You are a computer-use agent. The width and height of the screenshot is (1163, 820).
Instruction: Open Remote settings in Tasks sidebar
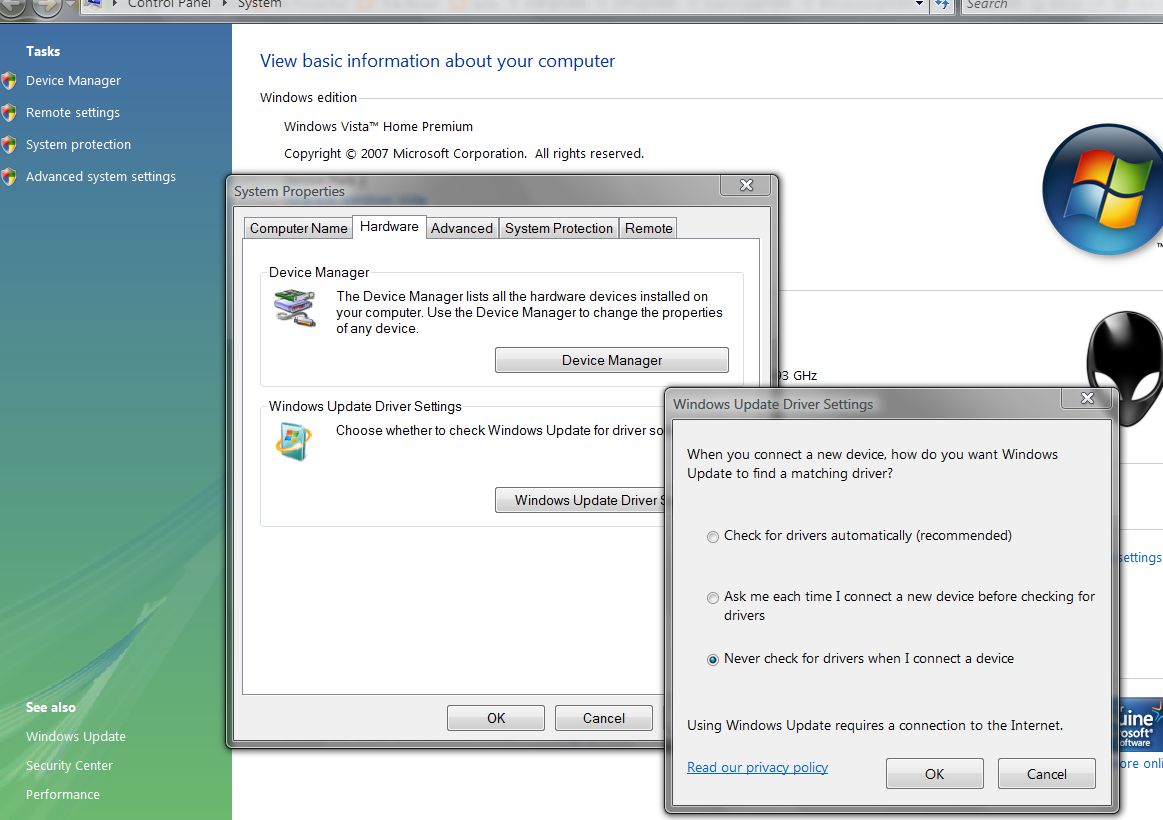pyautogui.click(x=73, y=113)
